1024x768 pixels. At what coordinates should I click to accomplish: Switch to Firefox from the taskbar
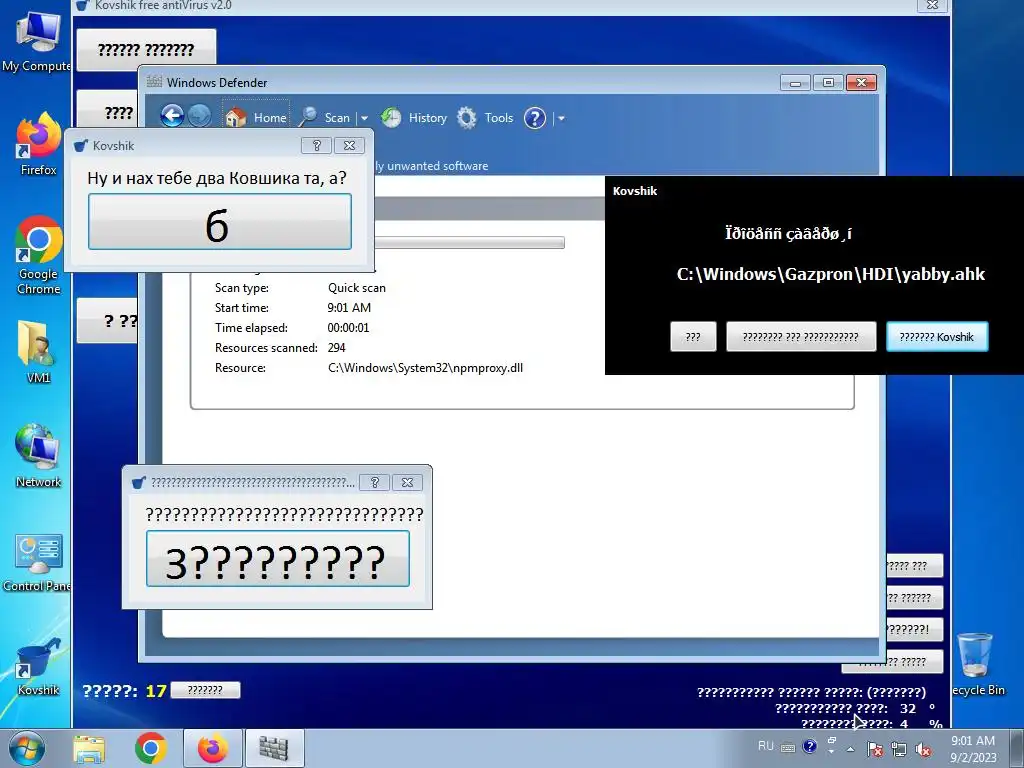(x=213, y=748)
